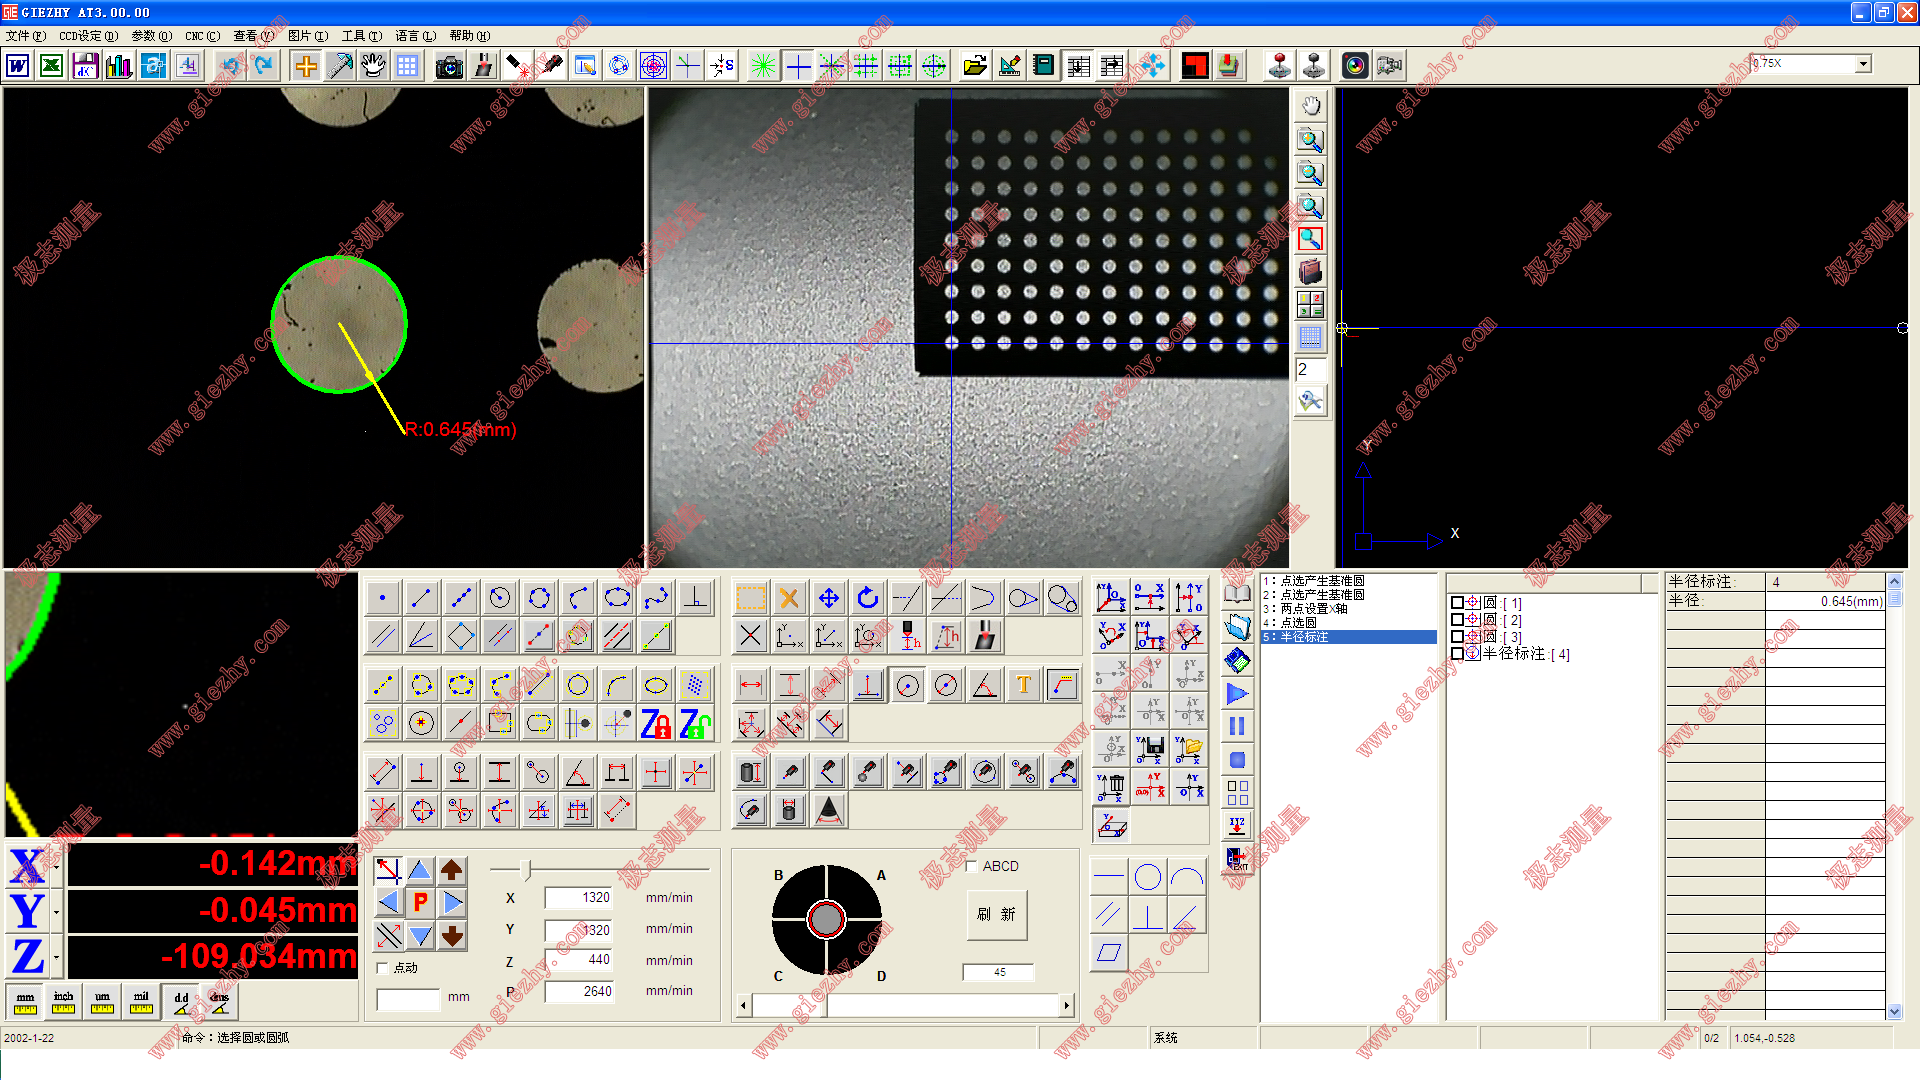The width and height of the screenshot is (1920, 1080).
Task: Toggle checkbox for 圆 [2] element
Action: (x=1457, y=620)
